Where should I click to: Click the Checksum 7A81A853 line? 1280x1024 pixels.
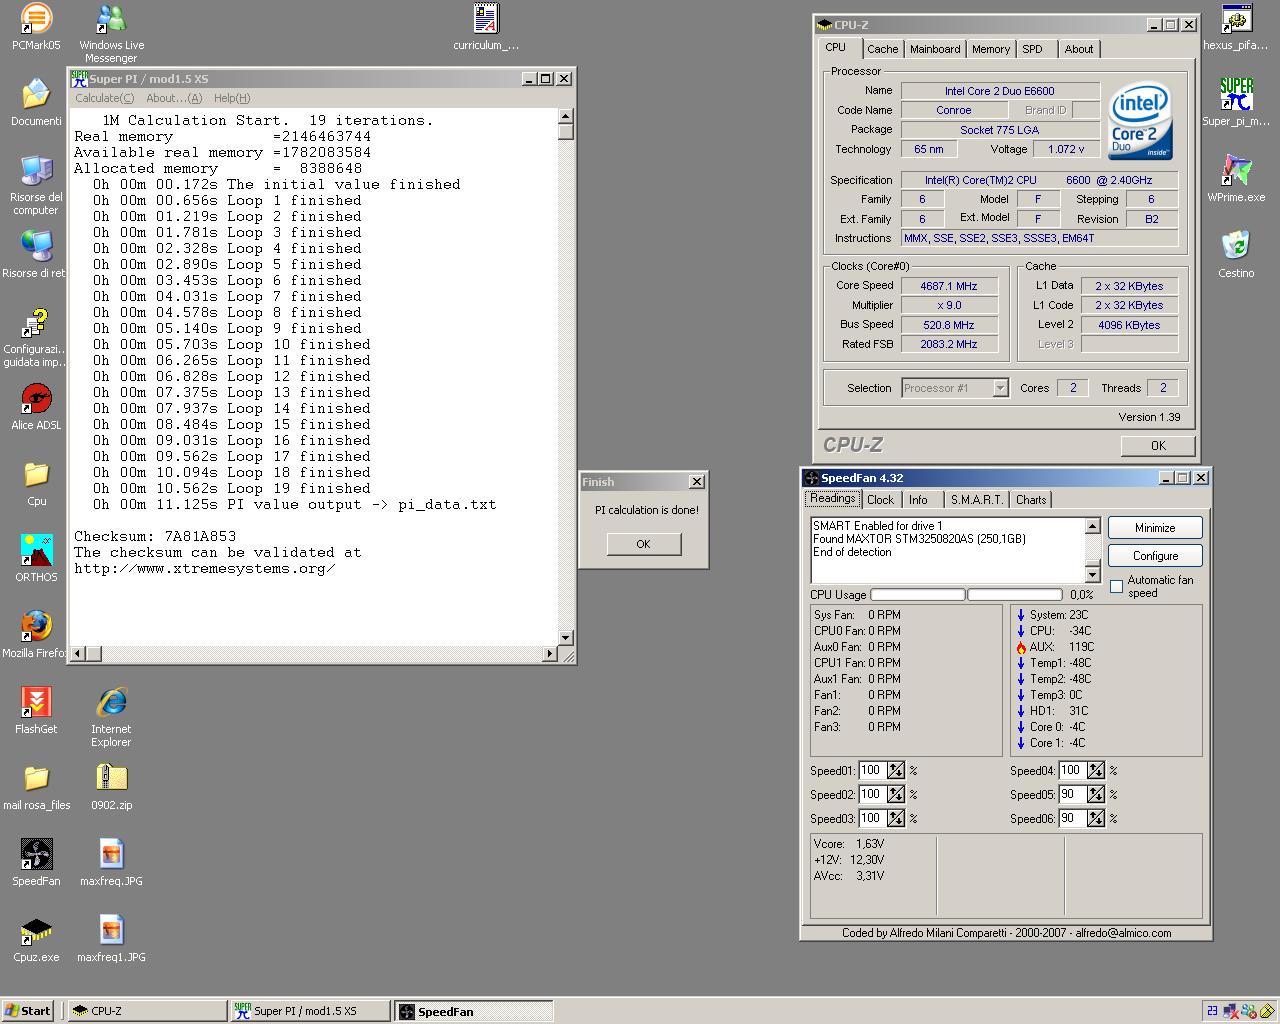tap(155, 536)
